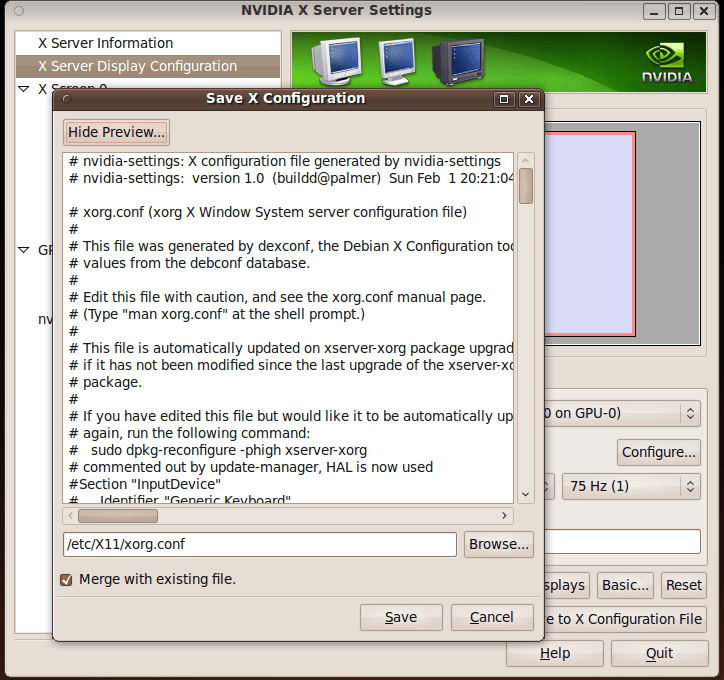Viewport: 724px width, 680px height.
Task: Select 'X Server Information' in sidebar
Action: pos(105,43)
